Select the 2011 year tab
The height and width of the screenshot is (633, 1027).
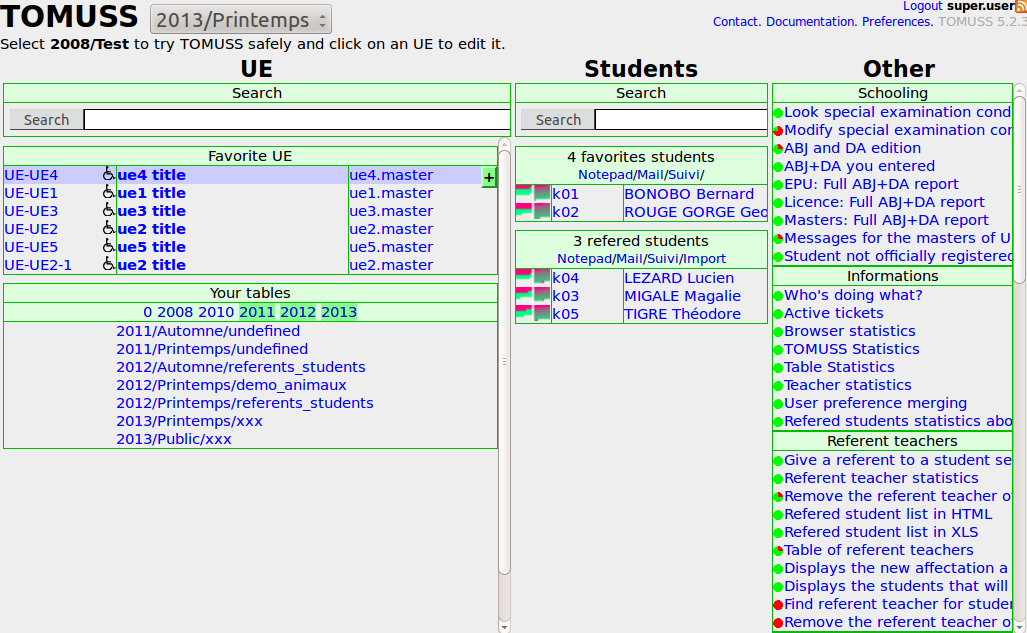pos(256,311)
